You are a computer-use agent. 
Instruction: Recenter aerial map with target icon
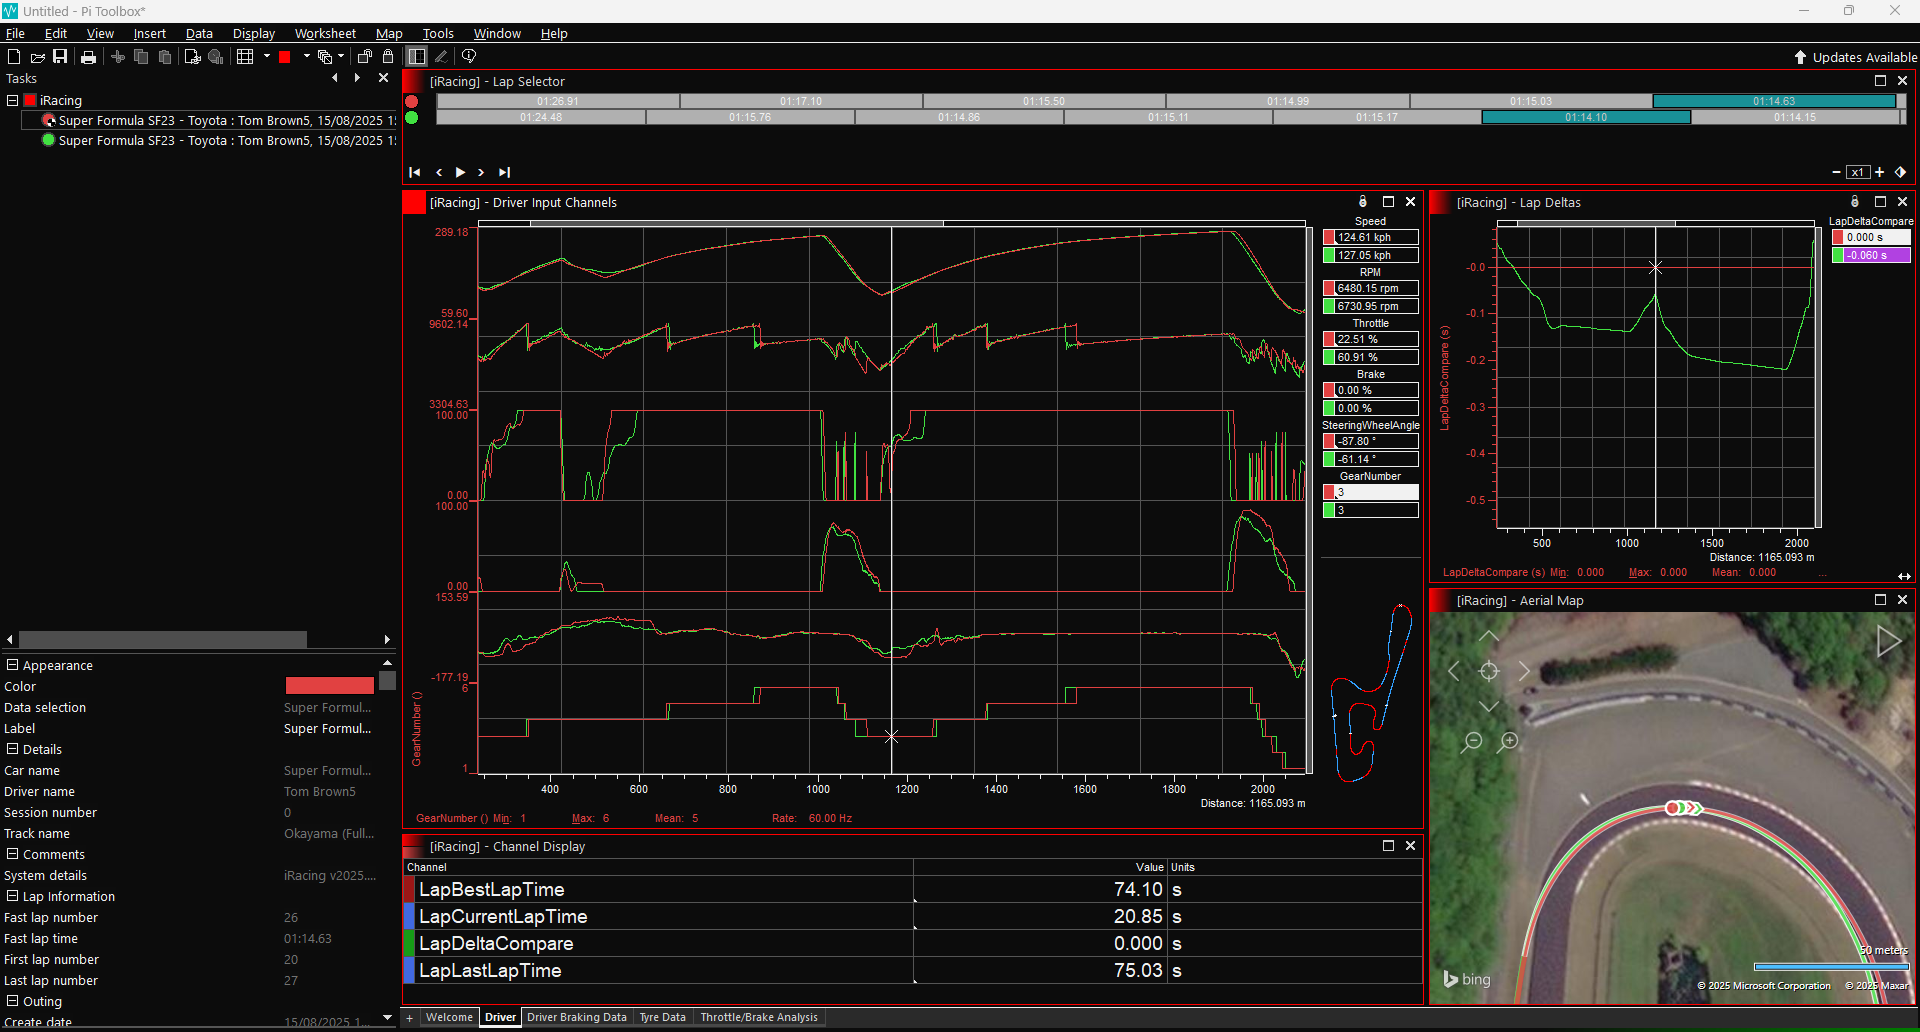tap(1489, 671)
